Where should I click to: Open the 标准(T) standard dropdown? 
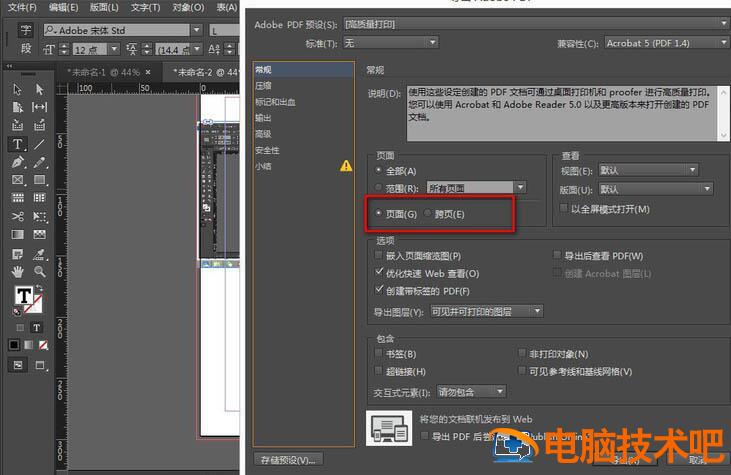click(x=391, y=43)
